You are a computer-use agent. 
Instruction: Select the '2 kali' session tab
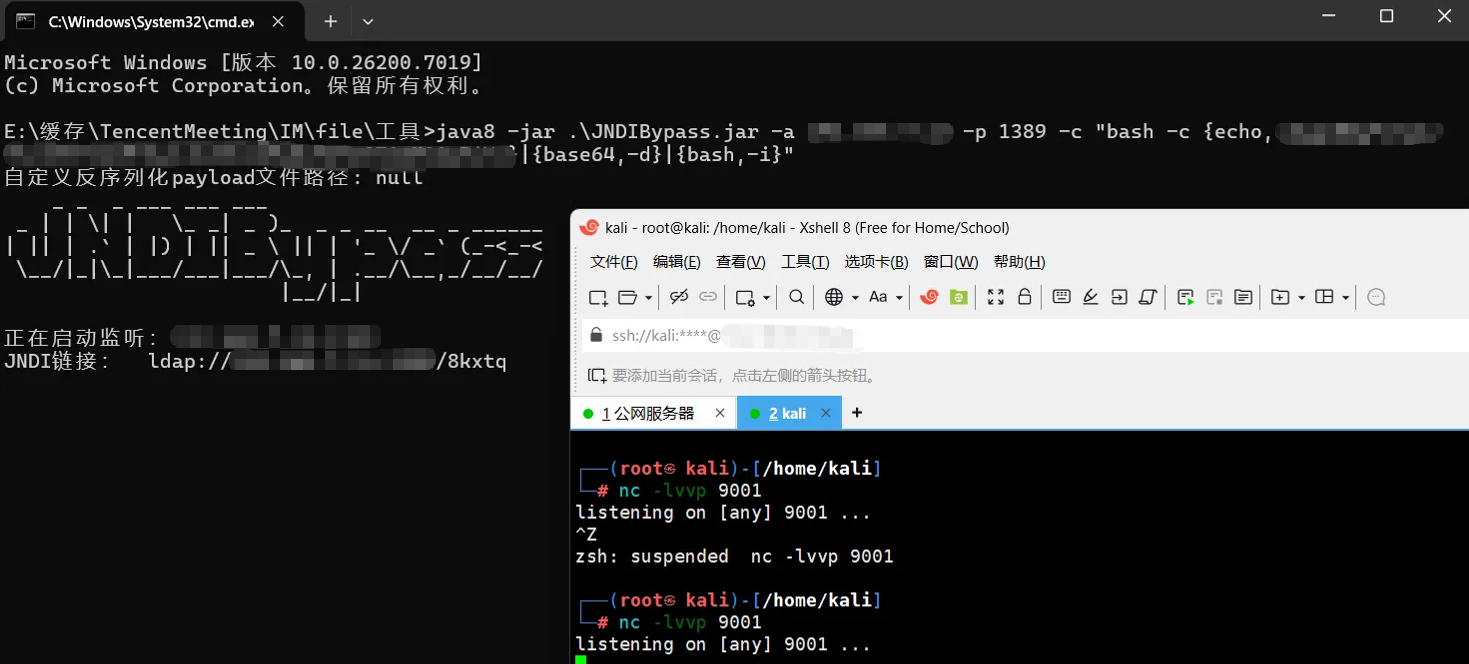pos(789,413)
